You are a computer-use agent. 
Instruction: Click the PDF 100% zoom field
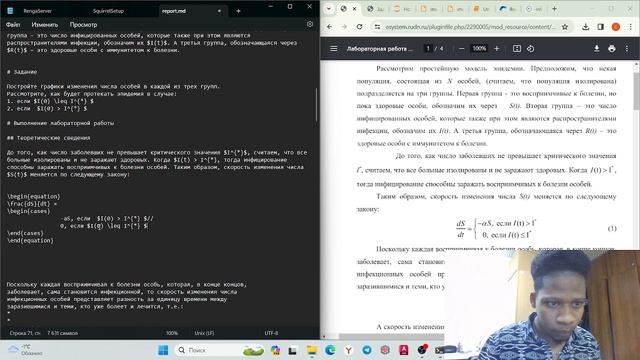click(x=479, y=49)
